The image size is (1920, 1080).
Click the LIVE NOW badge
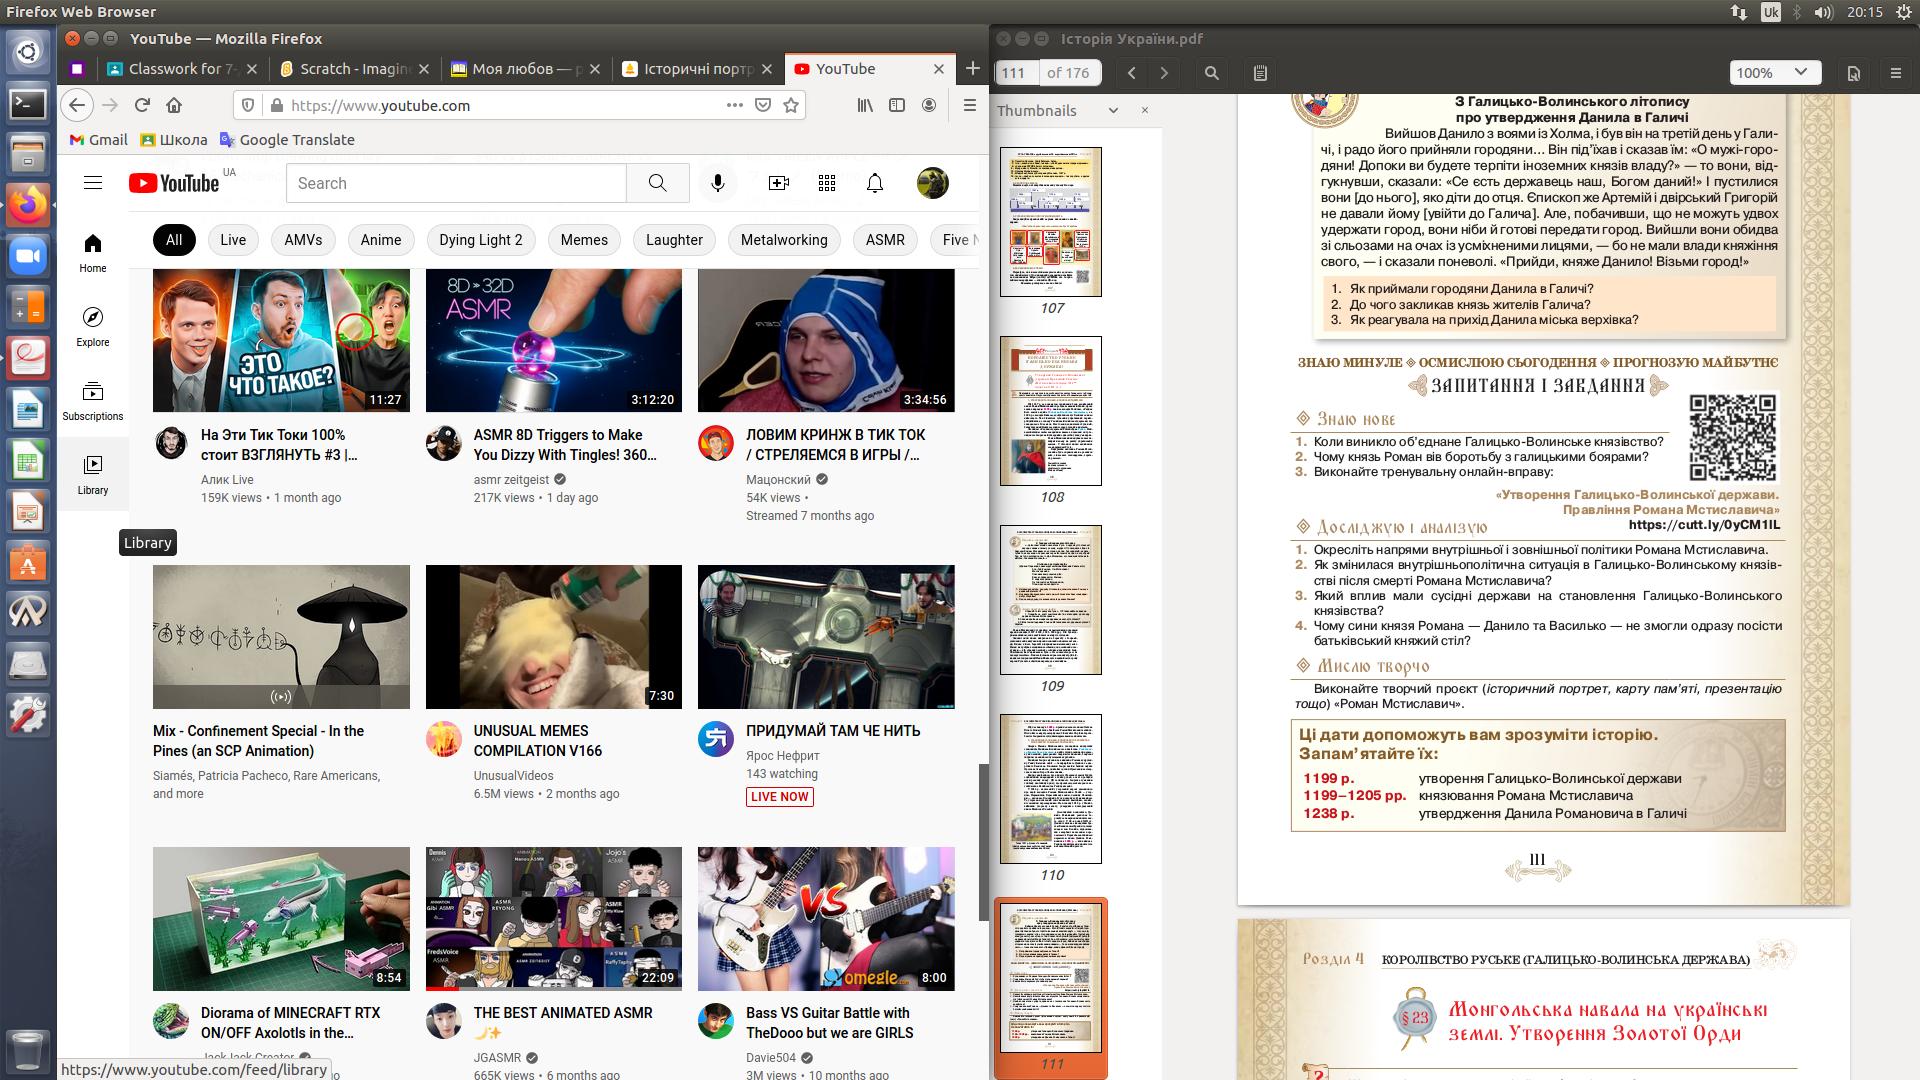(x=779, y=797)
